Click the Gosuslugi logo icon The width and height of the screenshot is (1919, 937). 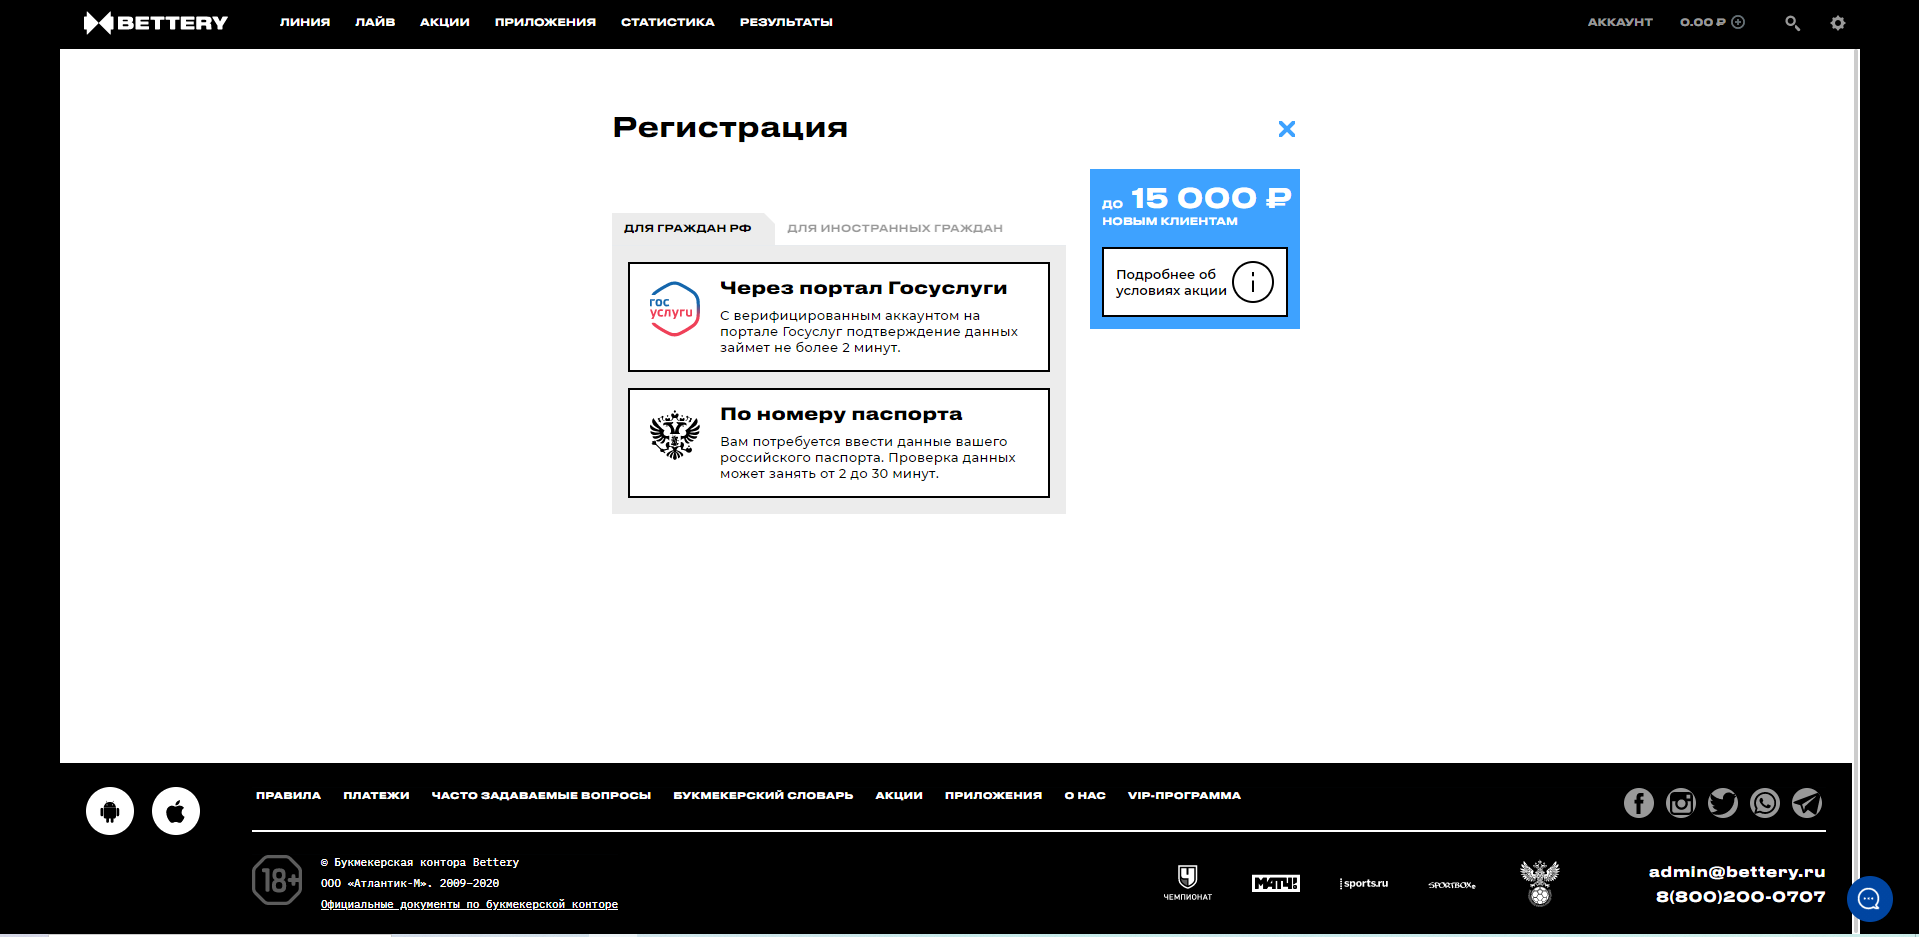tap(674, 309)
